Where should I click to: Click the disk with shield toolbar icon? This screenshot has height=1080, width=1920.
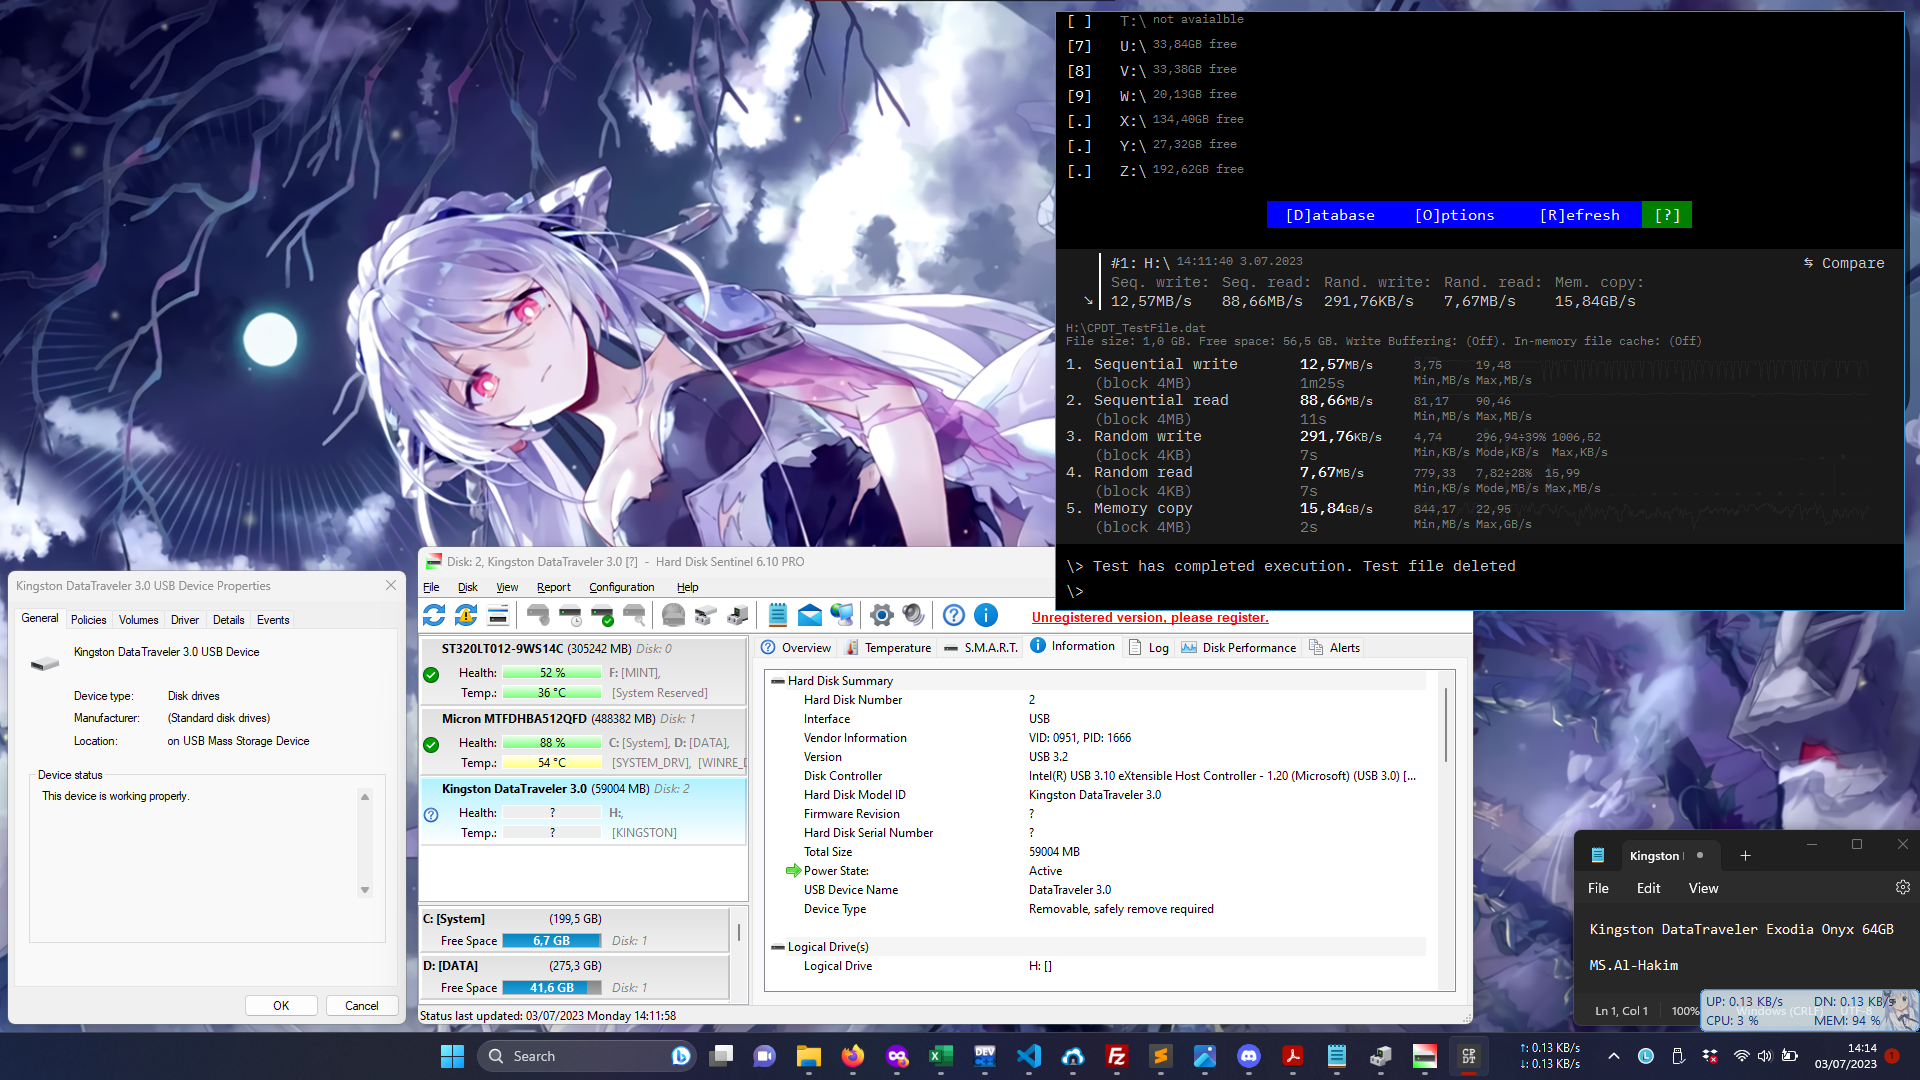[x=538, y=615]
